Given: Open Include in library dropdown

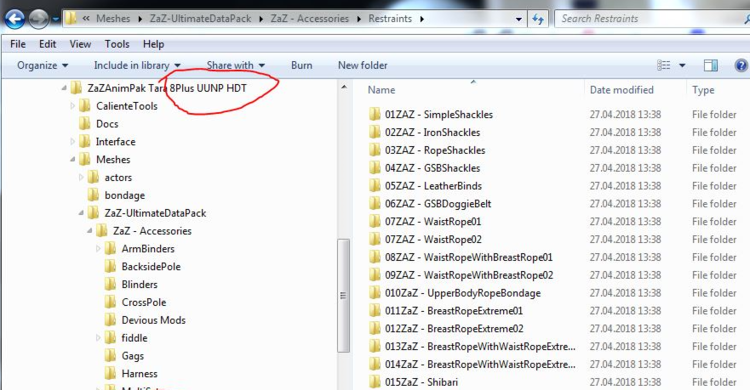Looking at the screenshot, I should 137,65.
